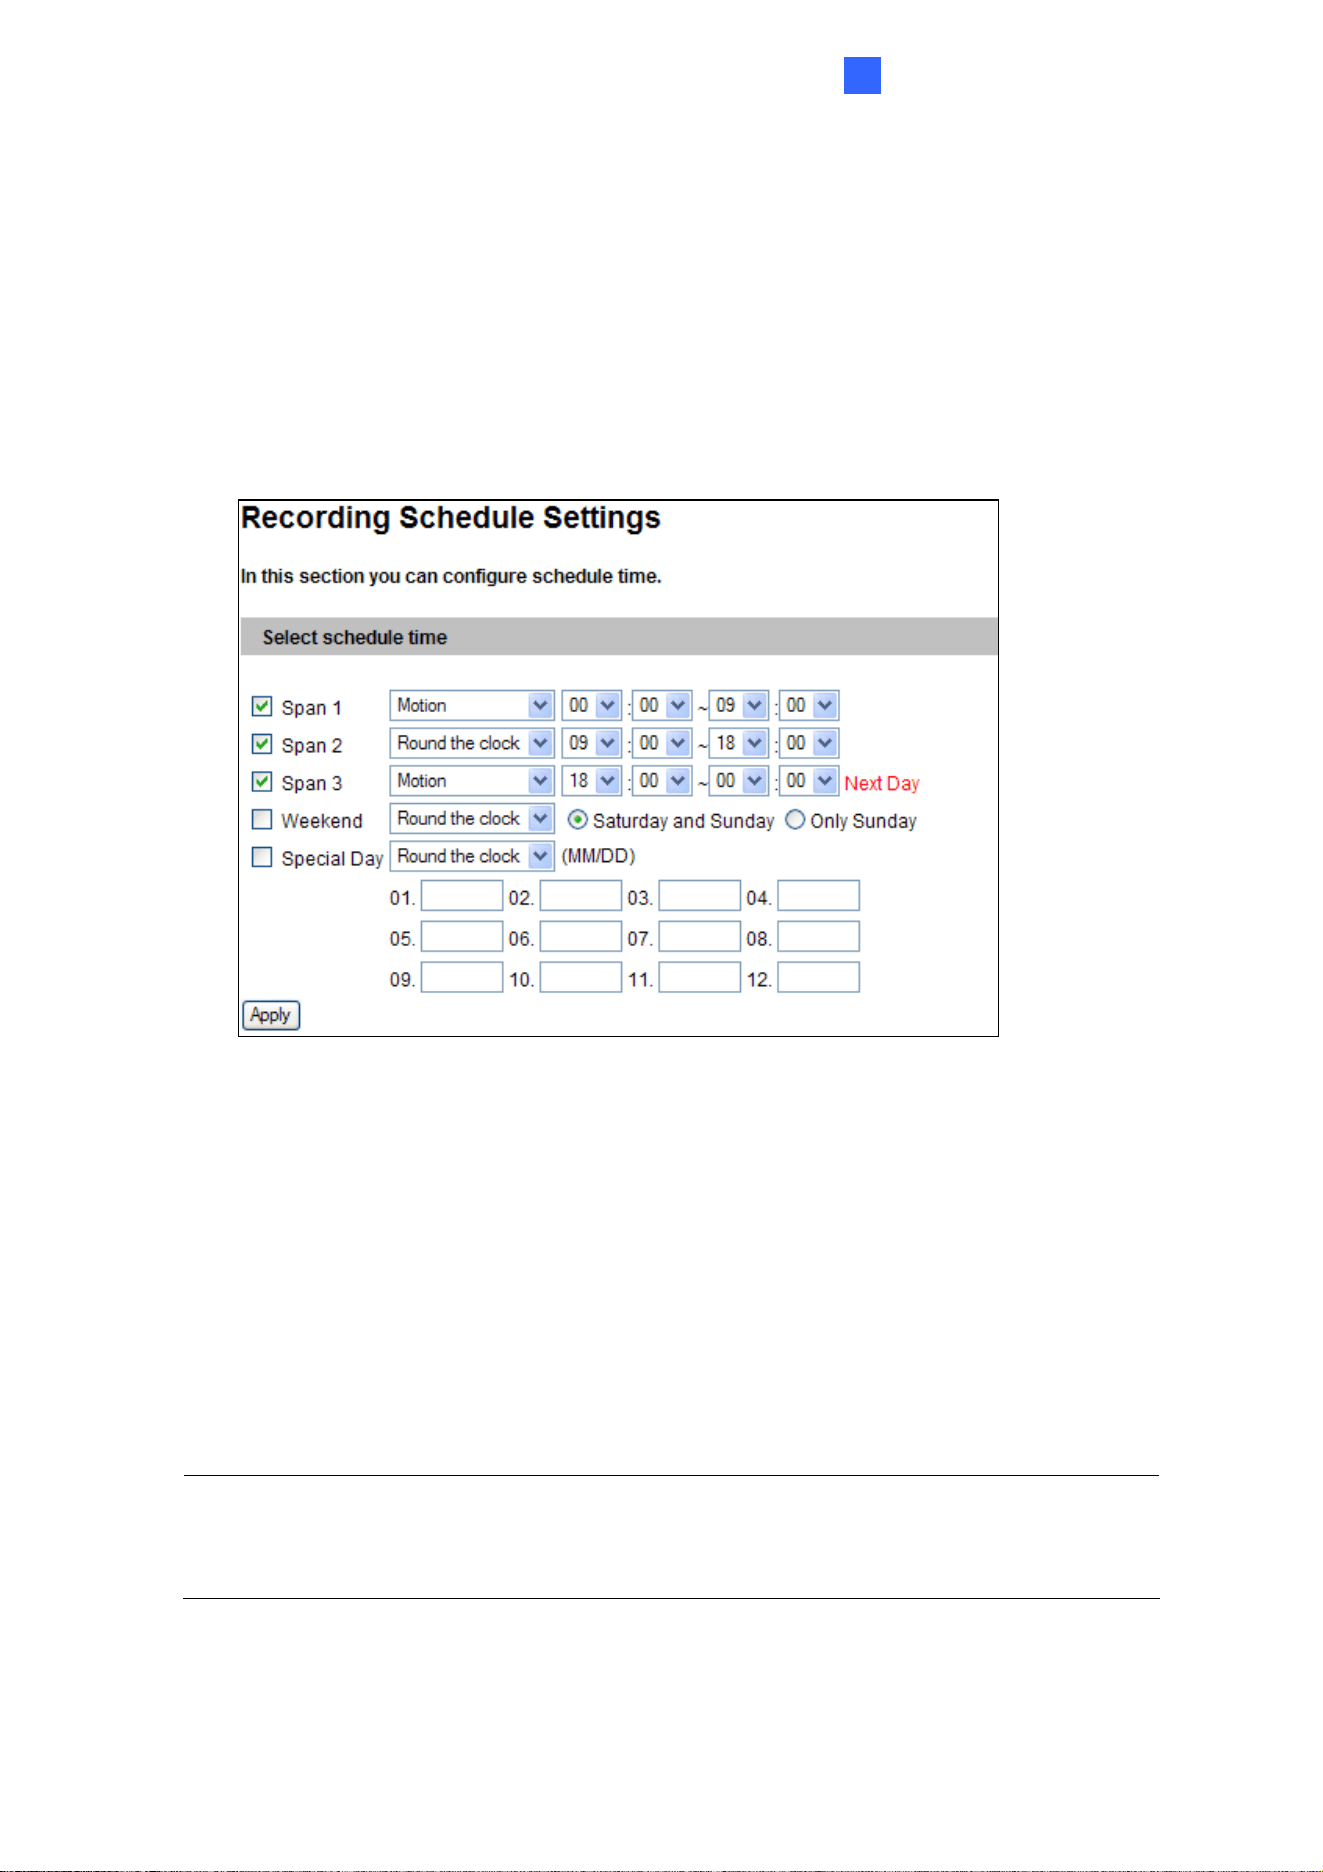The height and width of the screenshot is (1872, 1323).
Task: Open Span 1 end hour dropdown
Action: tap(739, 705)
